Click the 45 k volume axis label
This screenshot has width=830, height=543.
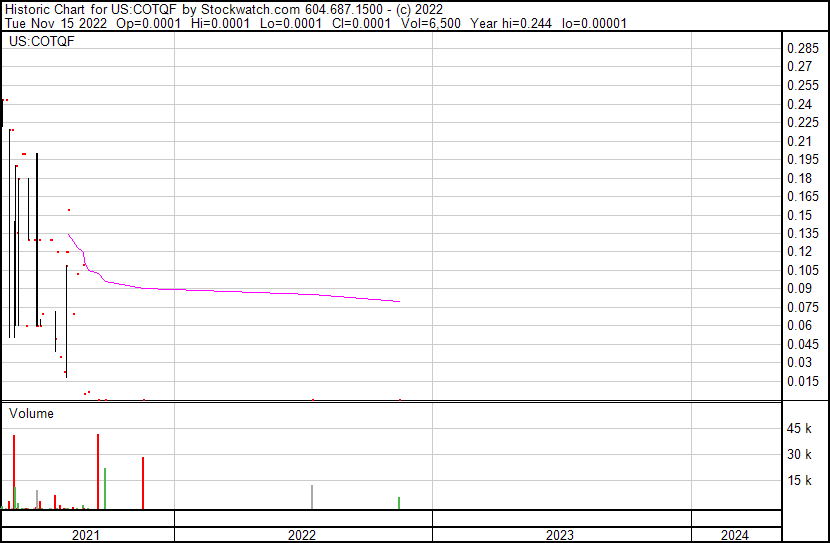(800, 429)
